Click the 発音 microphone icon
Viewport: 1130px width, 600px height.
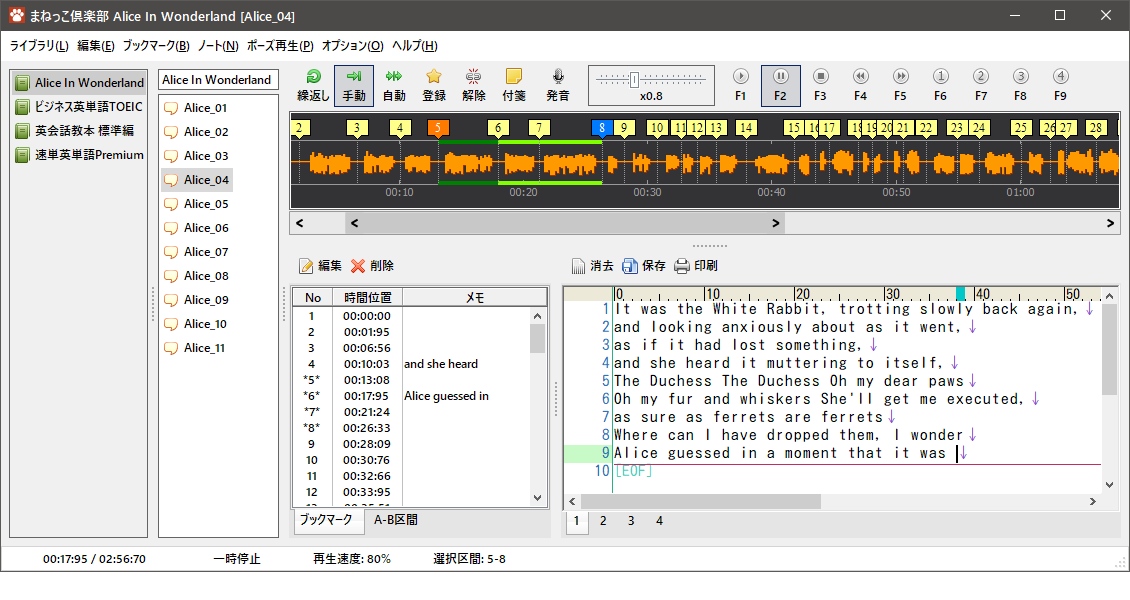[558, 77]
